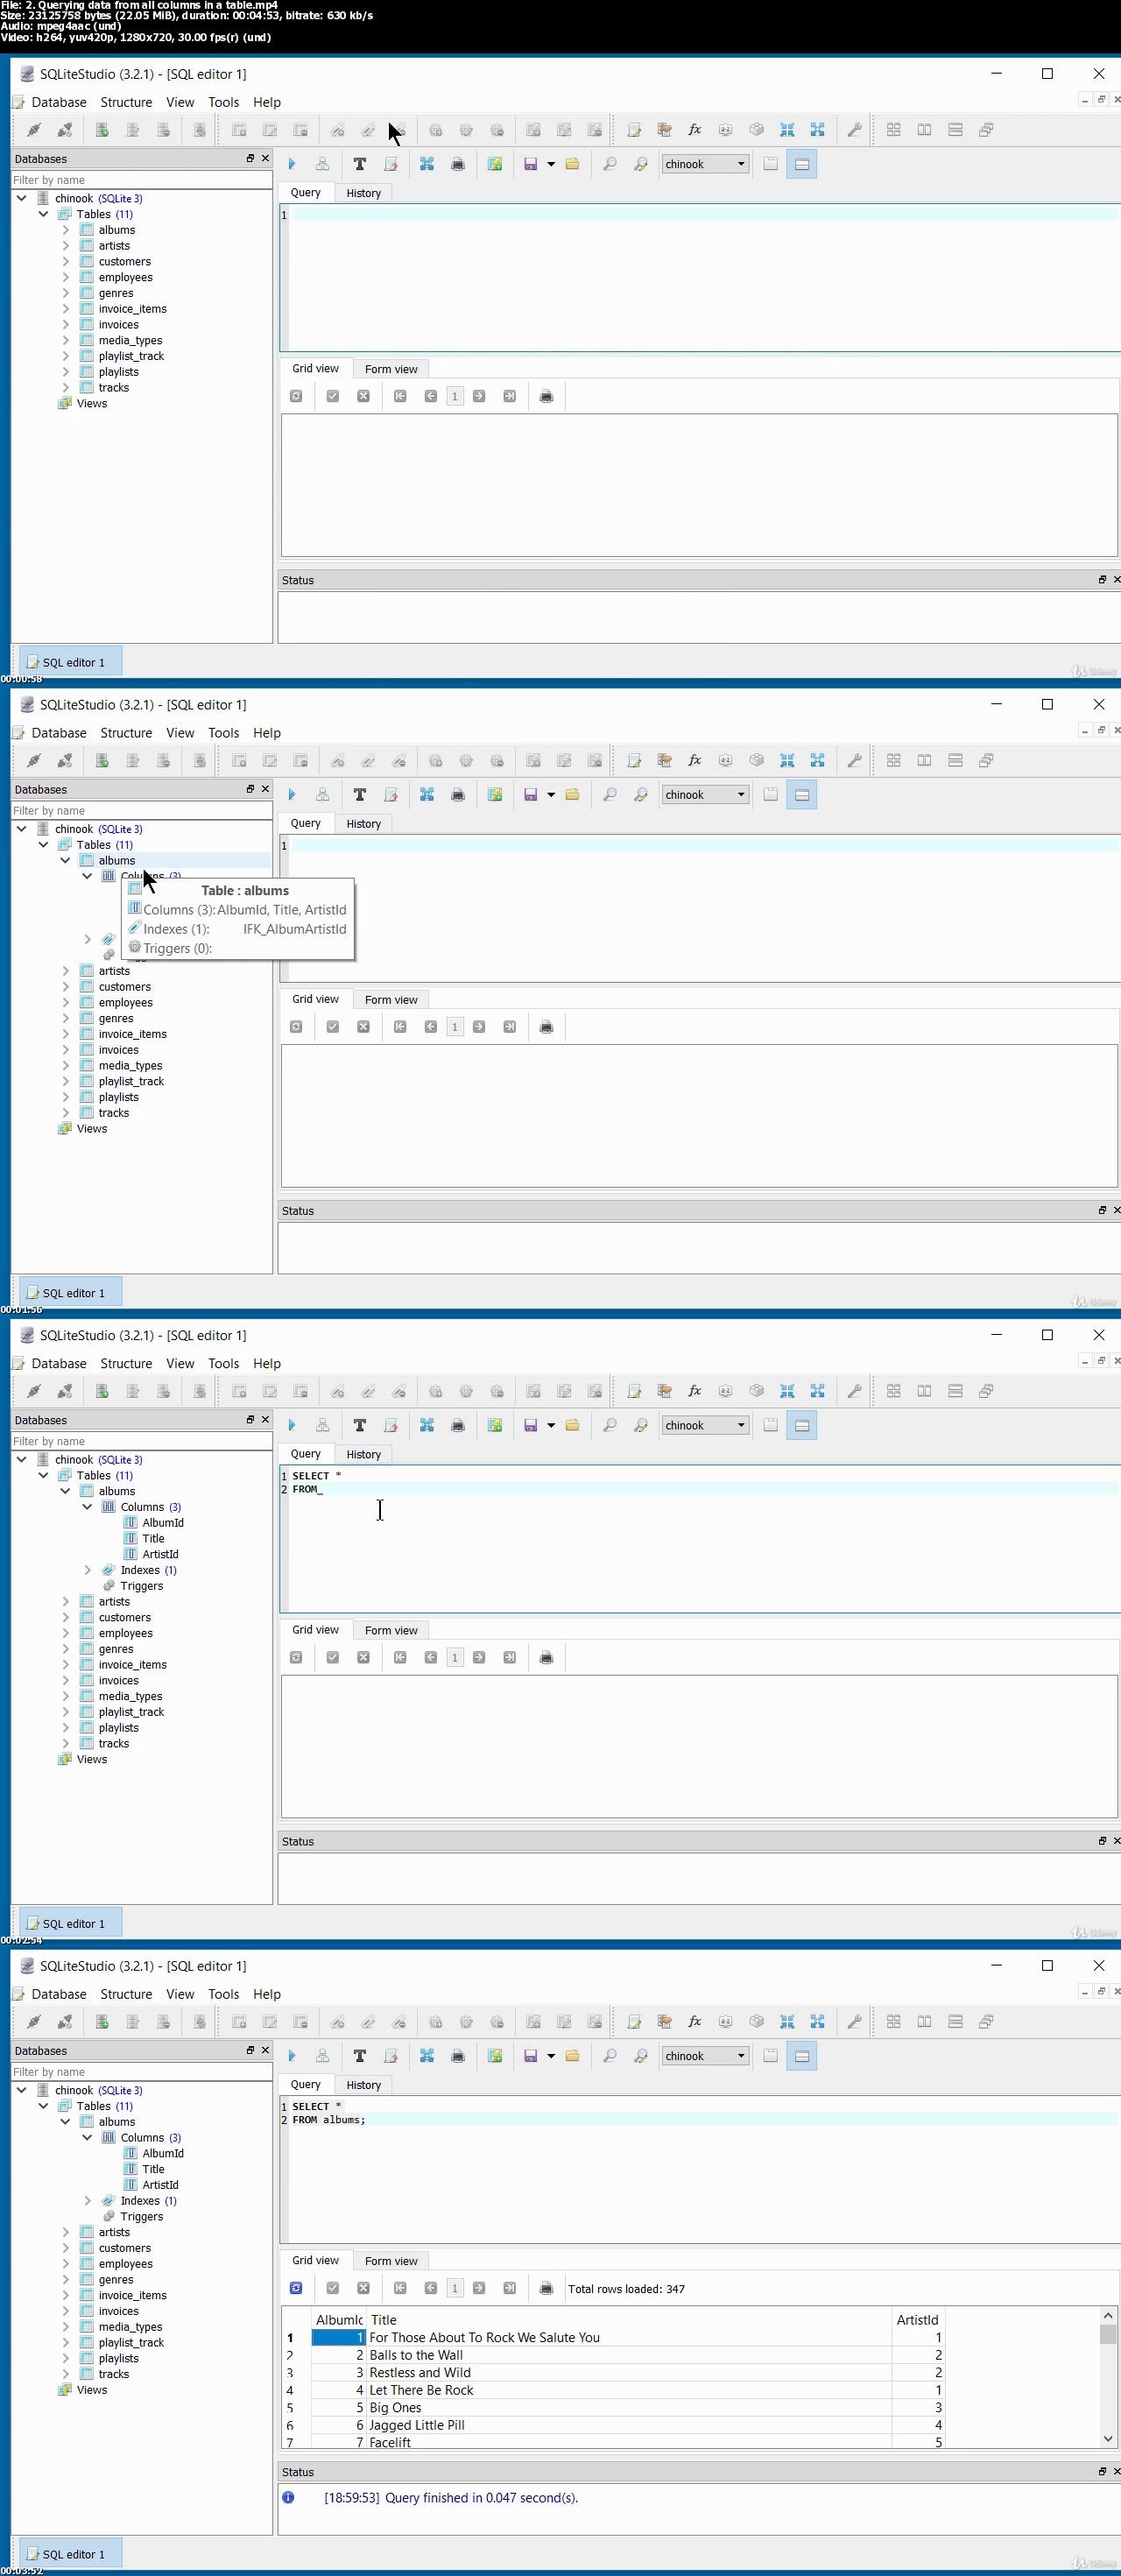Collapse Columns (3) node in the 00:02:54 frame
Screen dimensions: 1121x2576
88,1507
